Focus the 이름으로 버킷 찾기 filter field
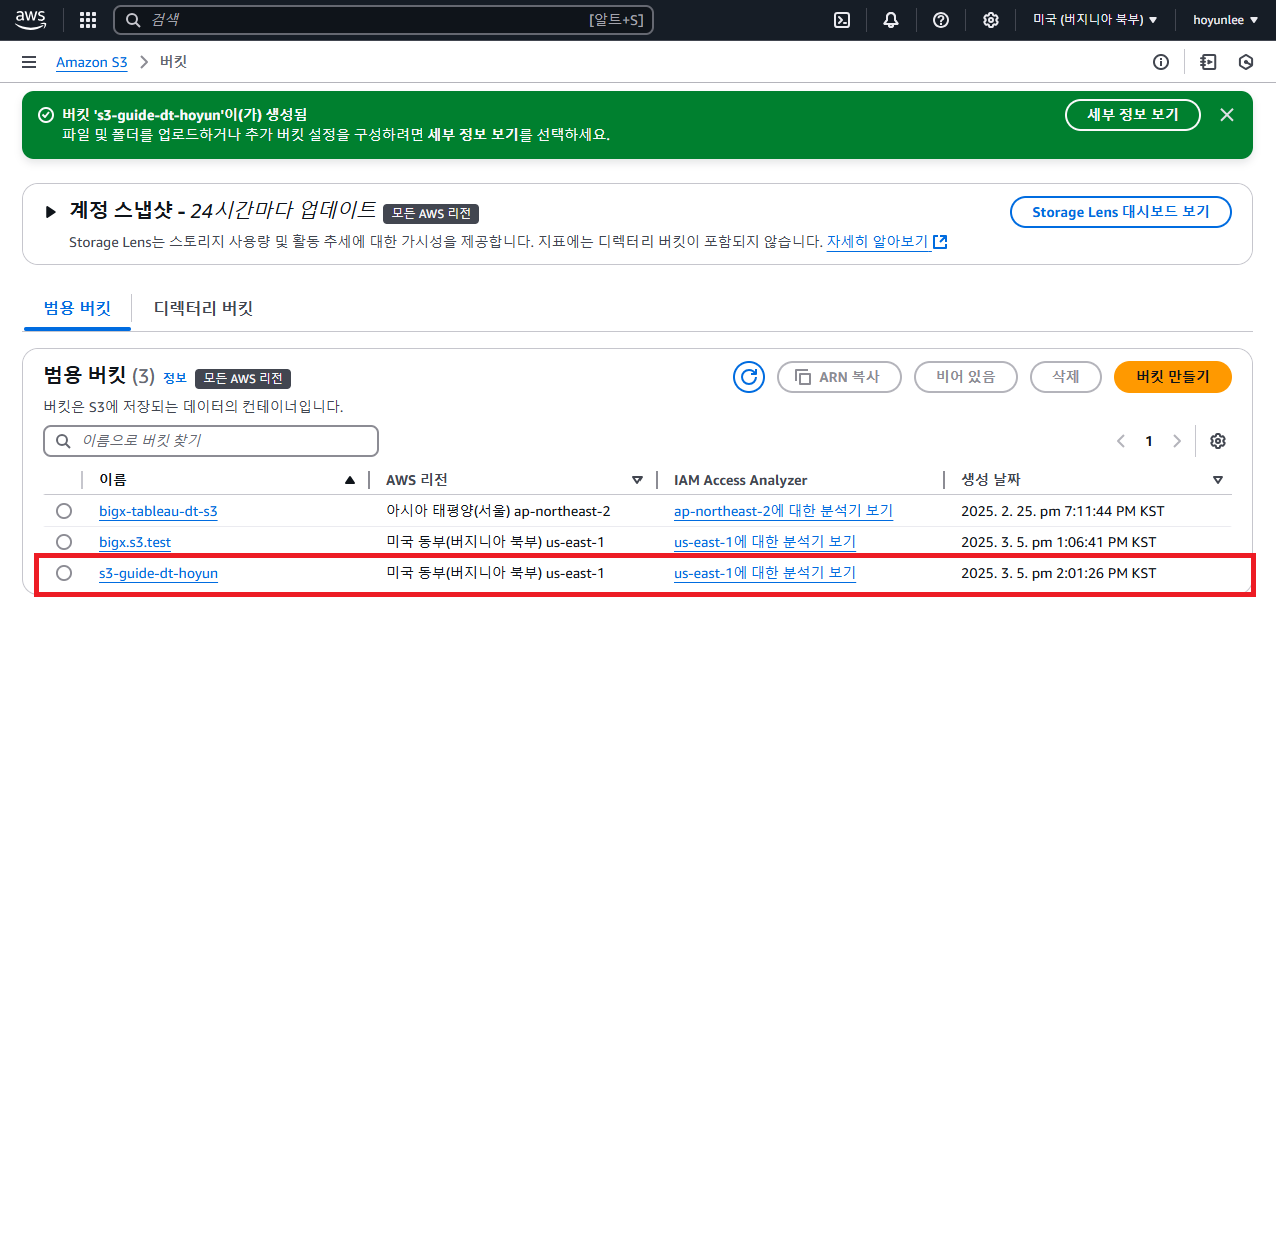The height and width of the screenshot is (1236, 1276). pos(211,441)
